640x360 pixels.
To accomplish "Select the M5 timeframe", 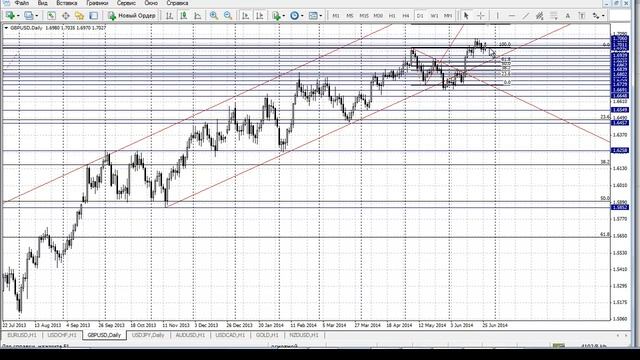I will point(349,16).
